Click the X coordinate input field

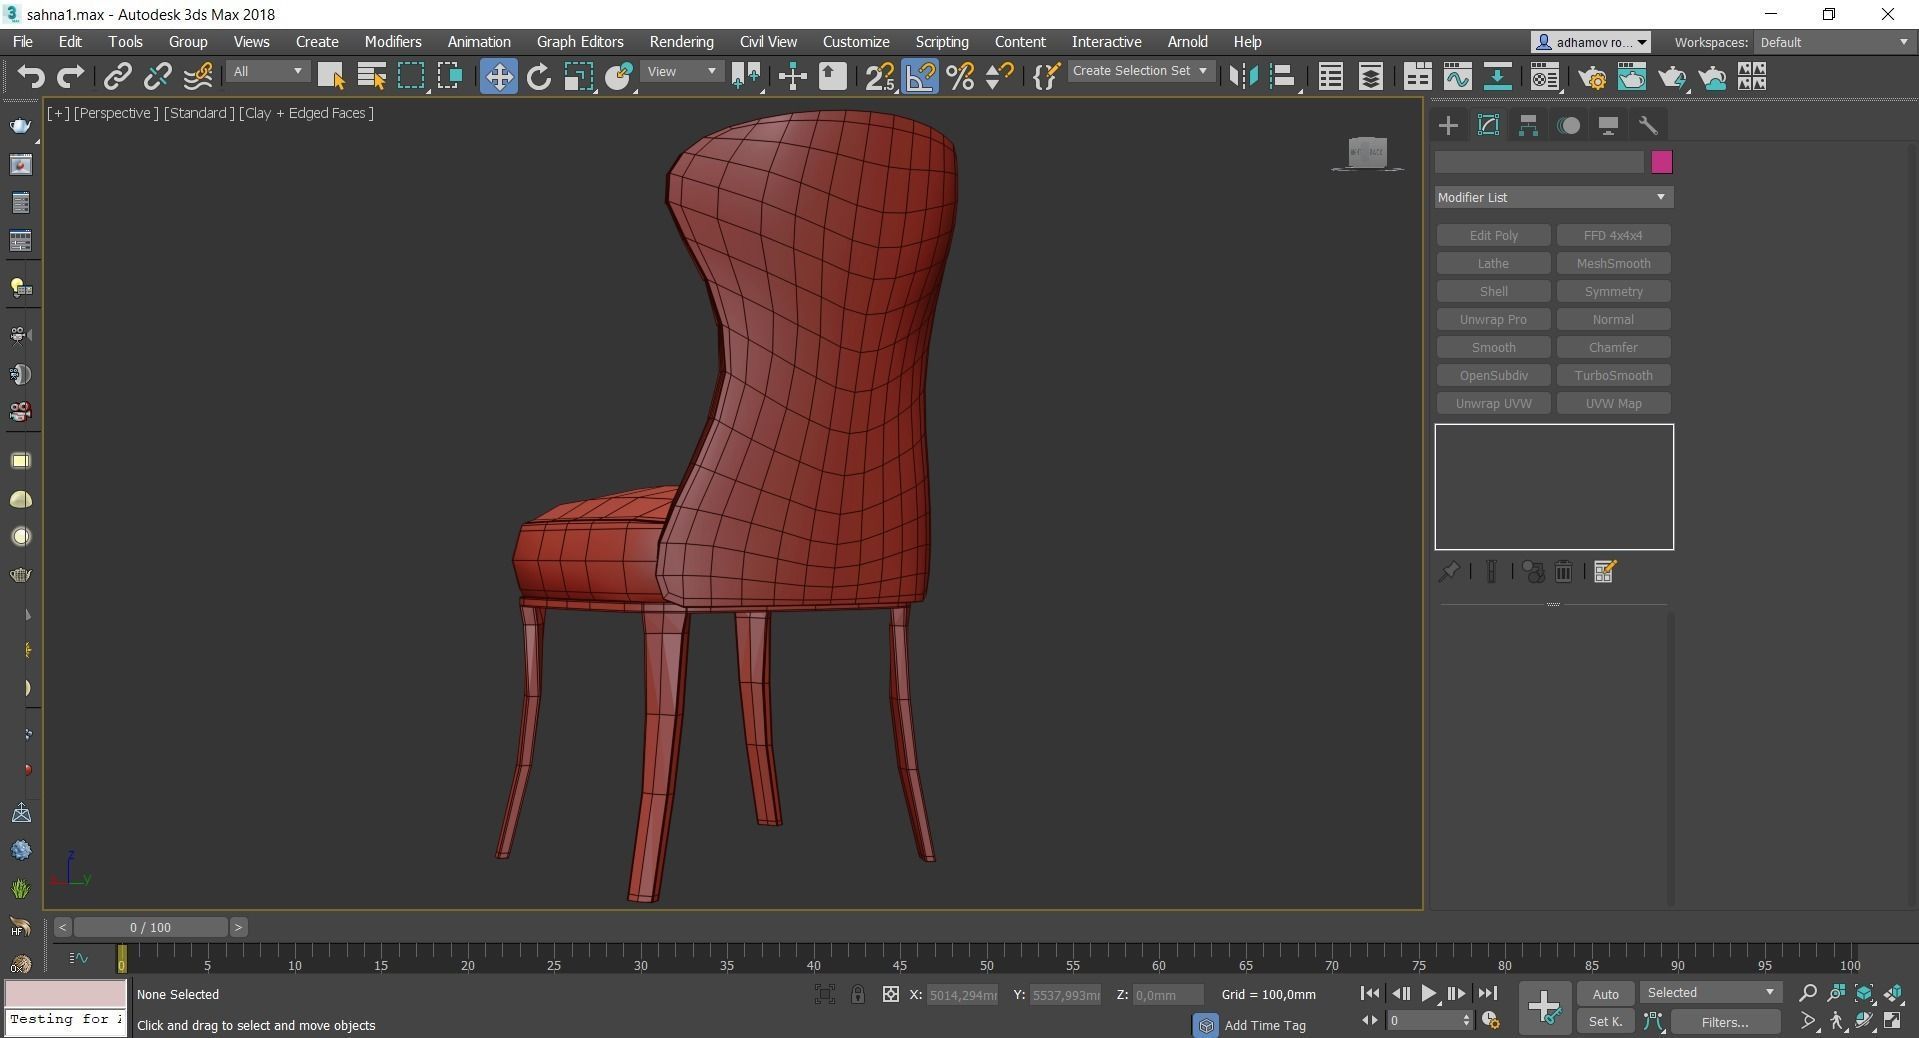click(x=961, y=995)
